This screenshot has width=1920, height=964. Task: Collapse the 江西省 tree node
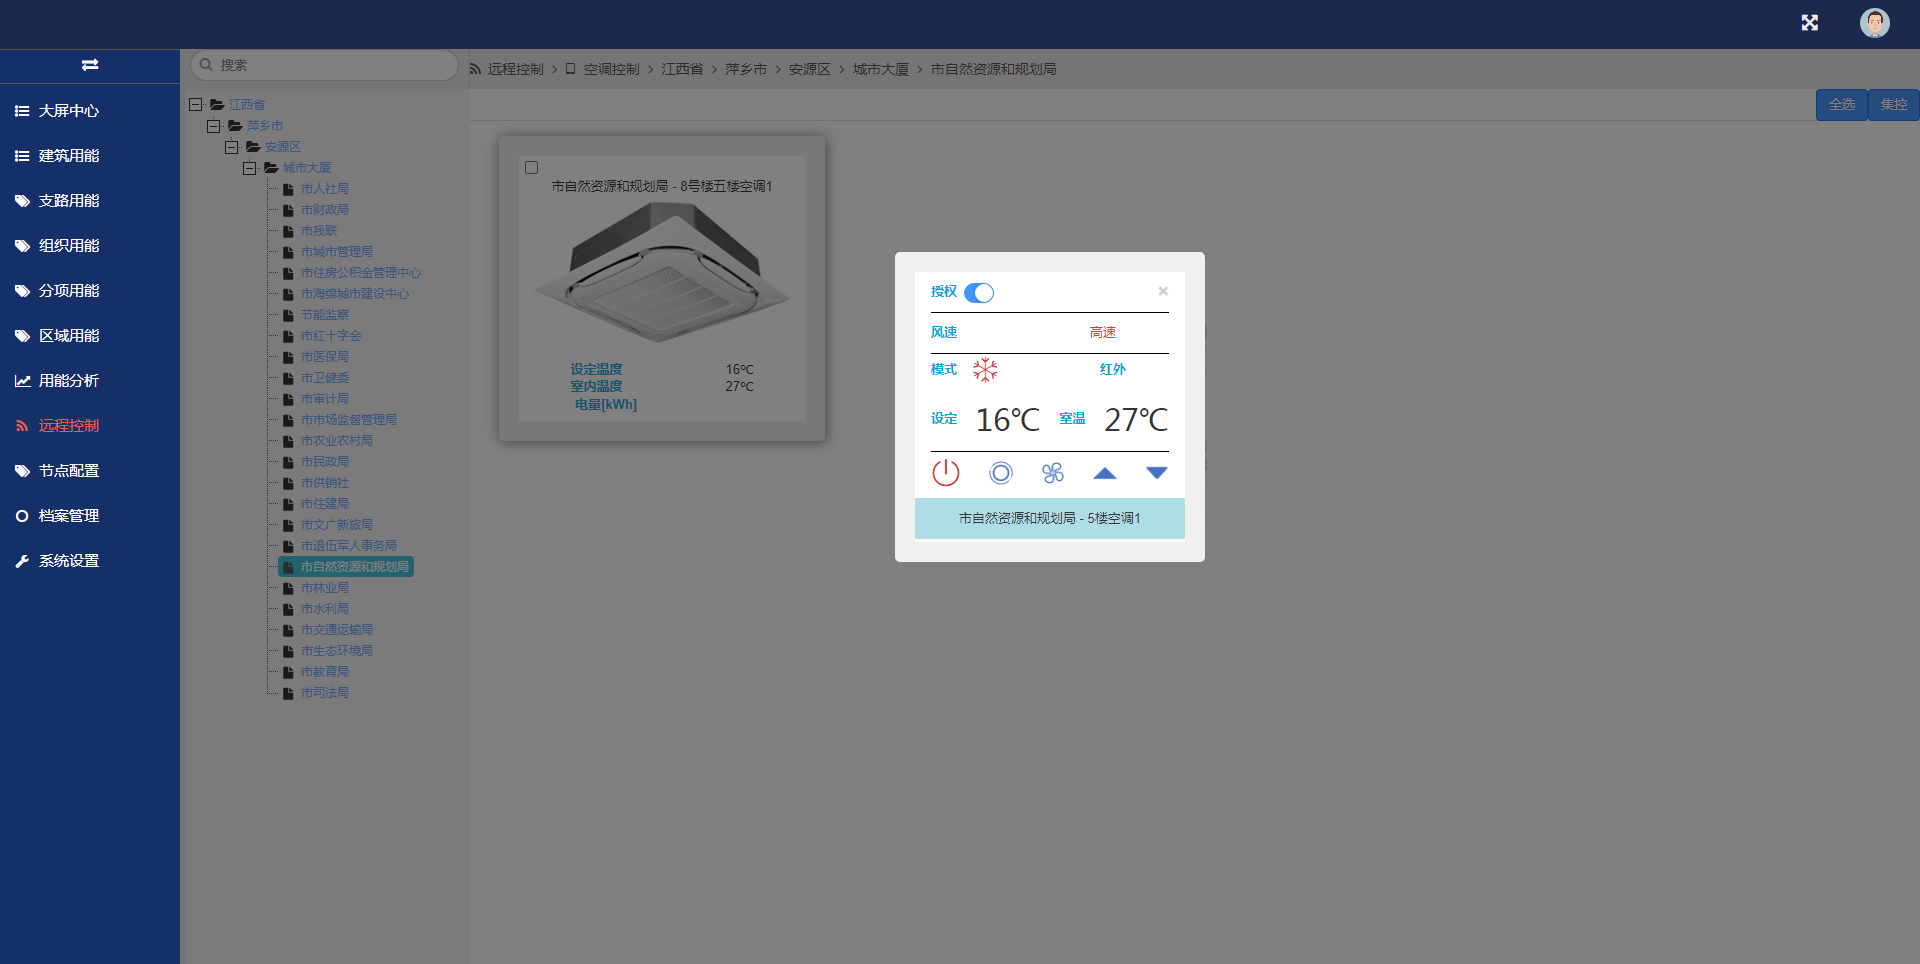[196, 104]
